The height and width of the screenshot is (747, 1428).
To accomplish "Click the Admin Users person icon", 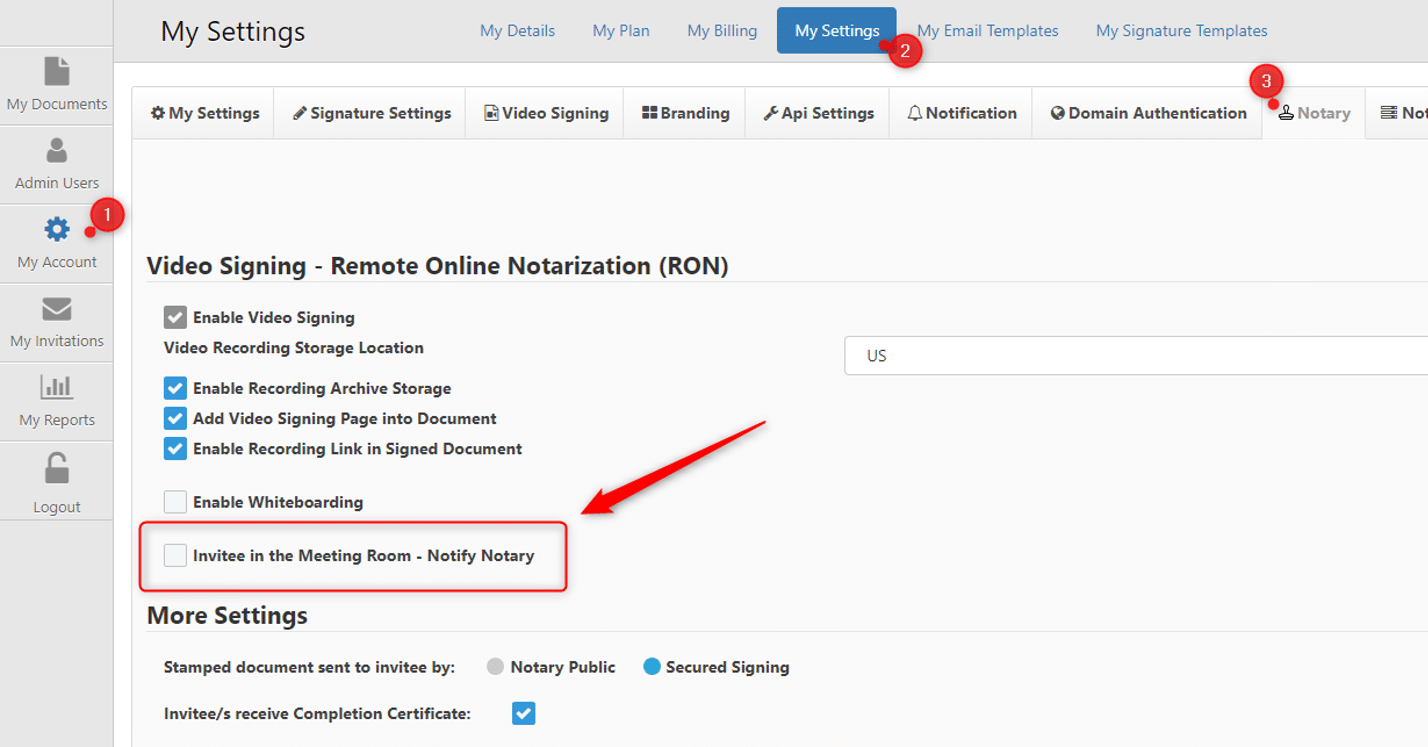I will (x=57, y=151).
